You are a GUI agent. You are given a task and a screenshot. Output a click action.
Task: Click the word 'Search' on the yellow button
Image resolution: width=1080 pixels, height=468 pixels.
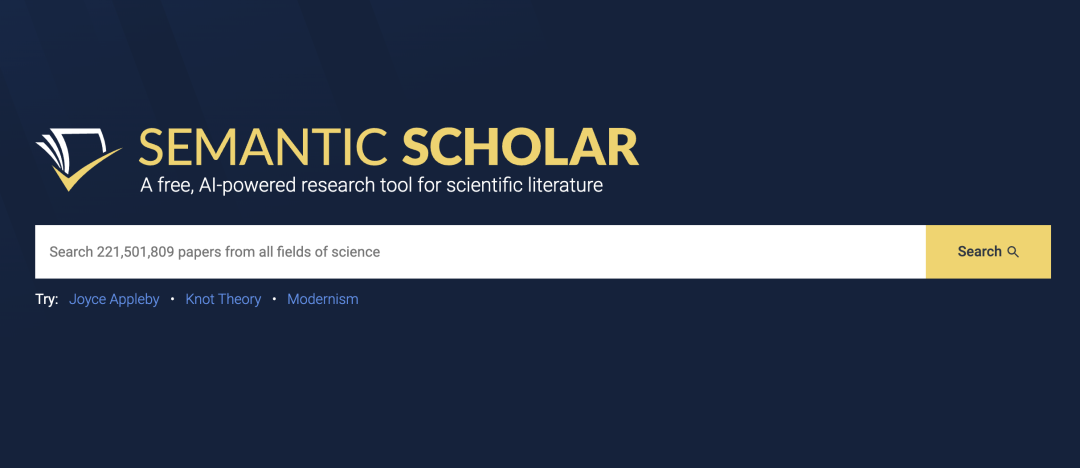point(979,252)
